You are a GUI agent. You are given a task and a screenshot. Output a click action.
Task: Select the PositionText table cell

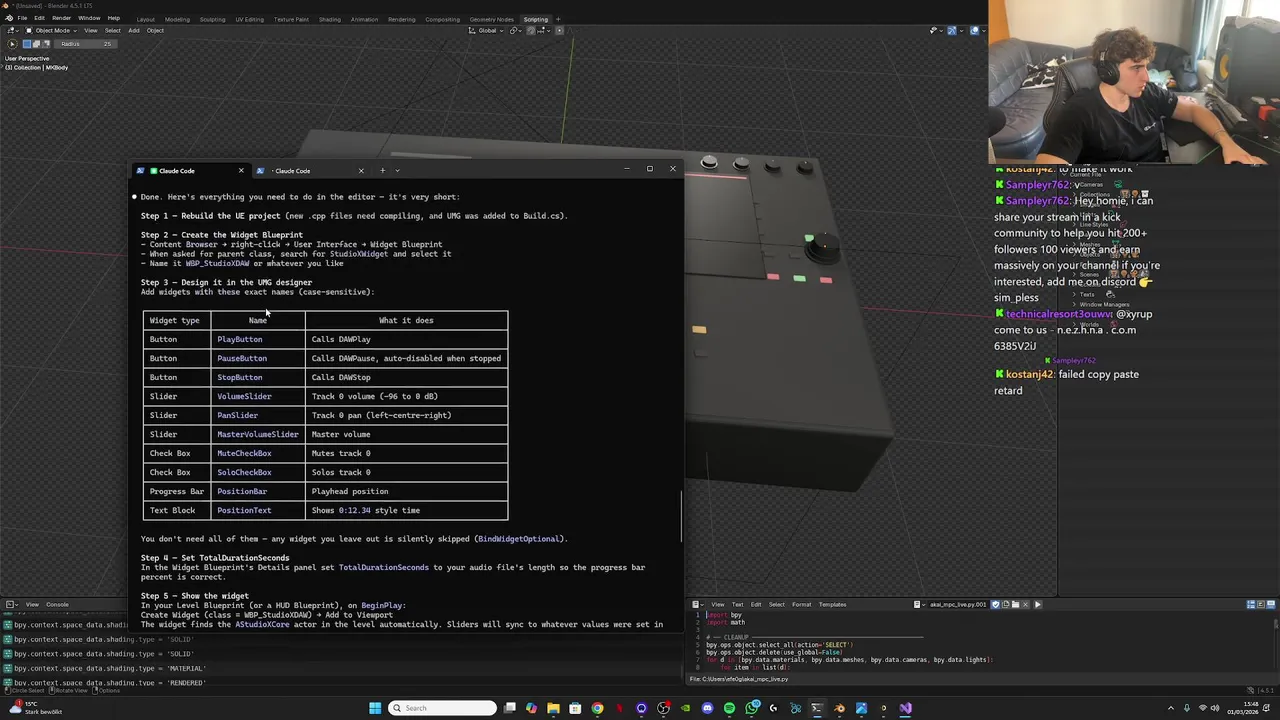[258, 510]
